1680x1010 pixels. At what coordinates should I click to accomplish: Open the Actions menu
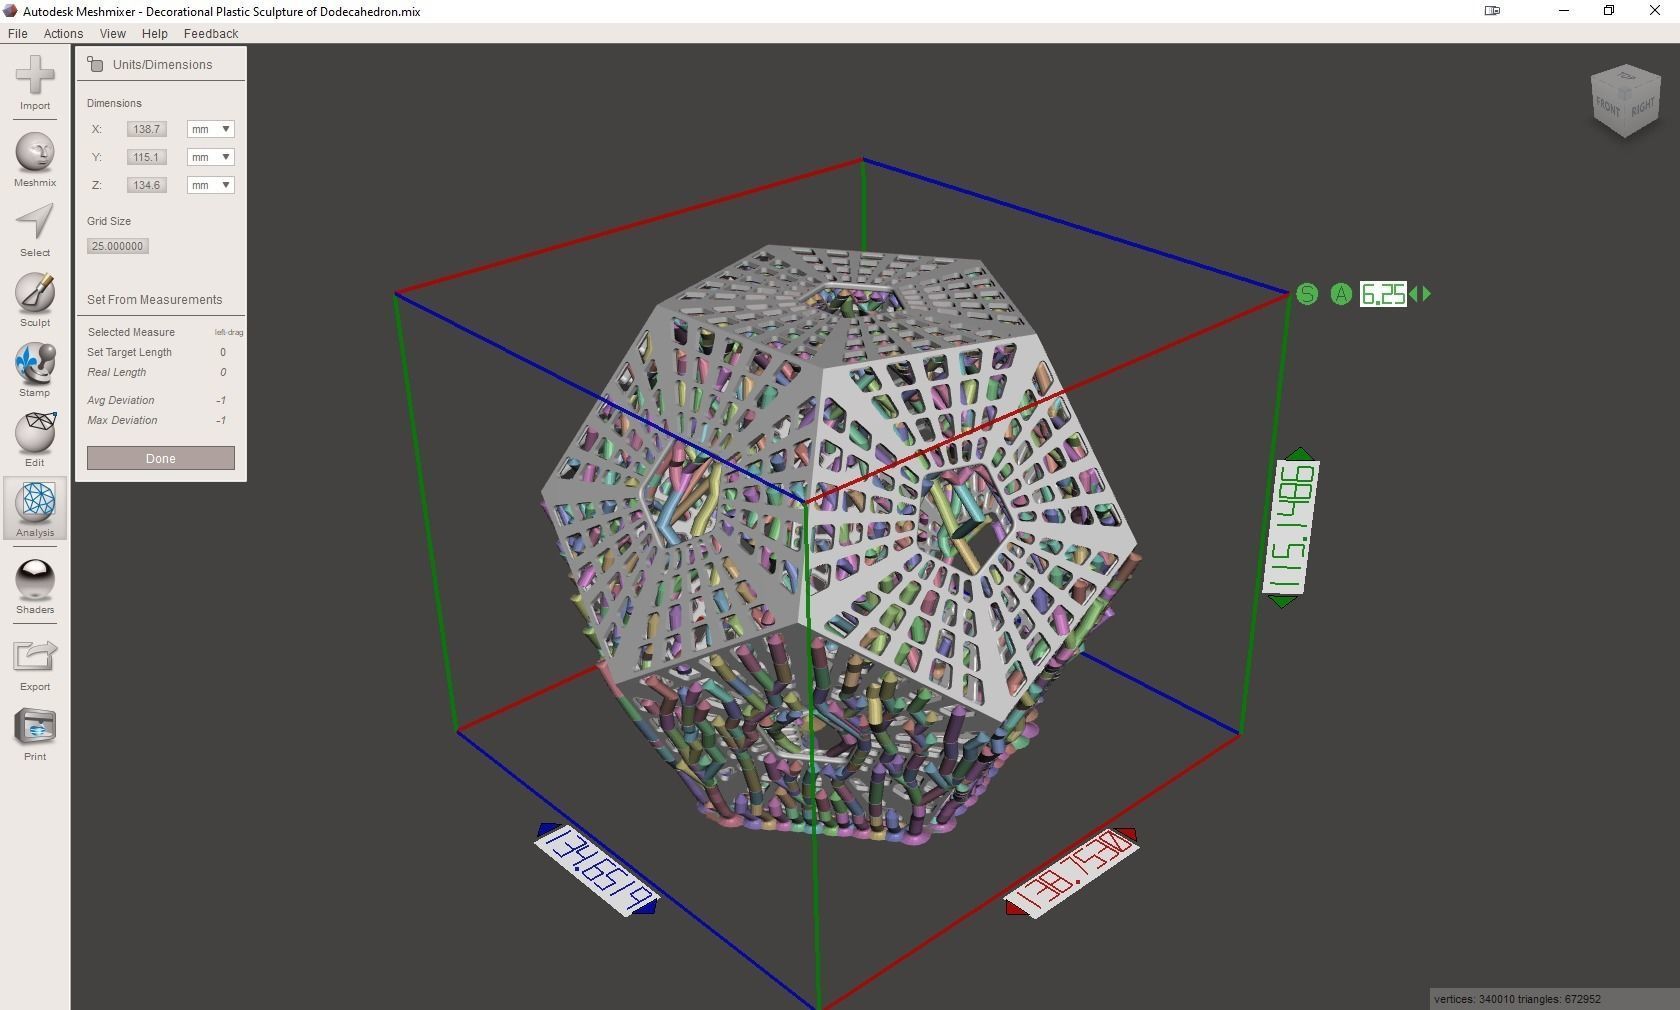pyautogui.click(x=63, y=33)
